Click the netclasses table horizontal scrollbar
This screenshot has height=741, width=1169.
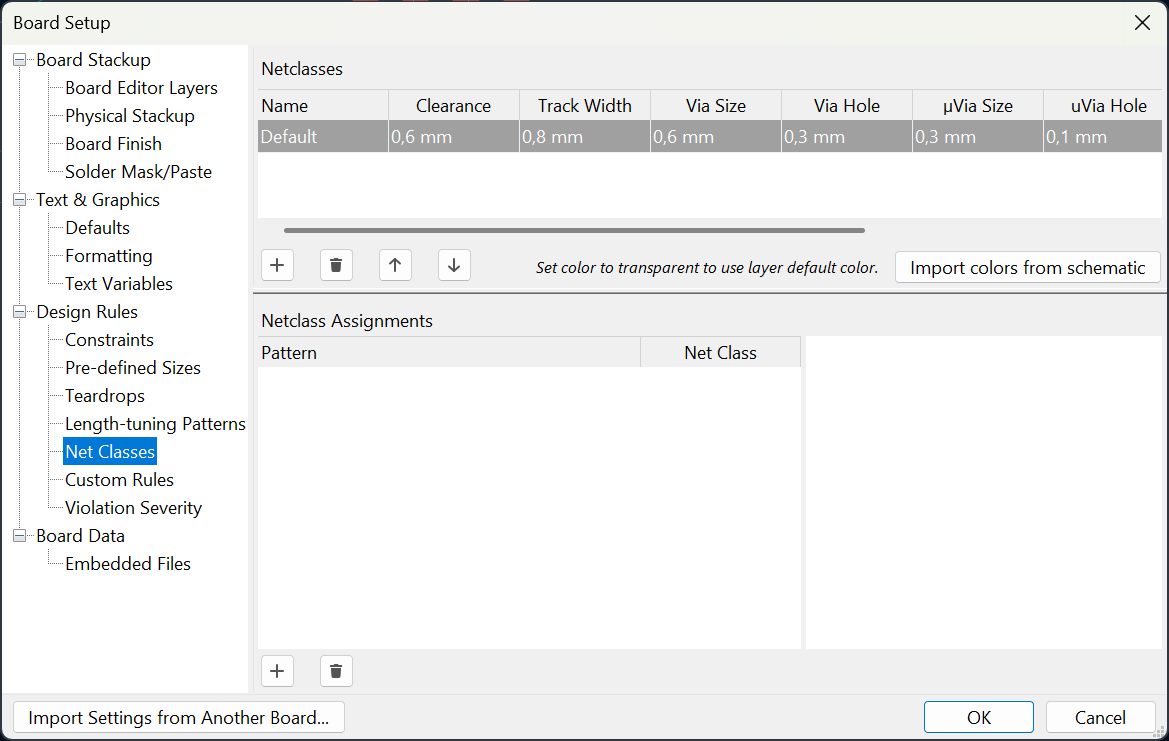(x=574, y=230)
